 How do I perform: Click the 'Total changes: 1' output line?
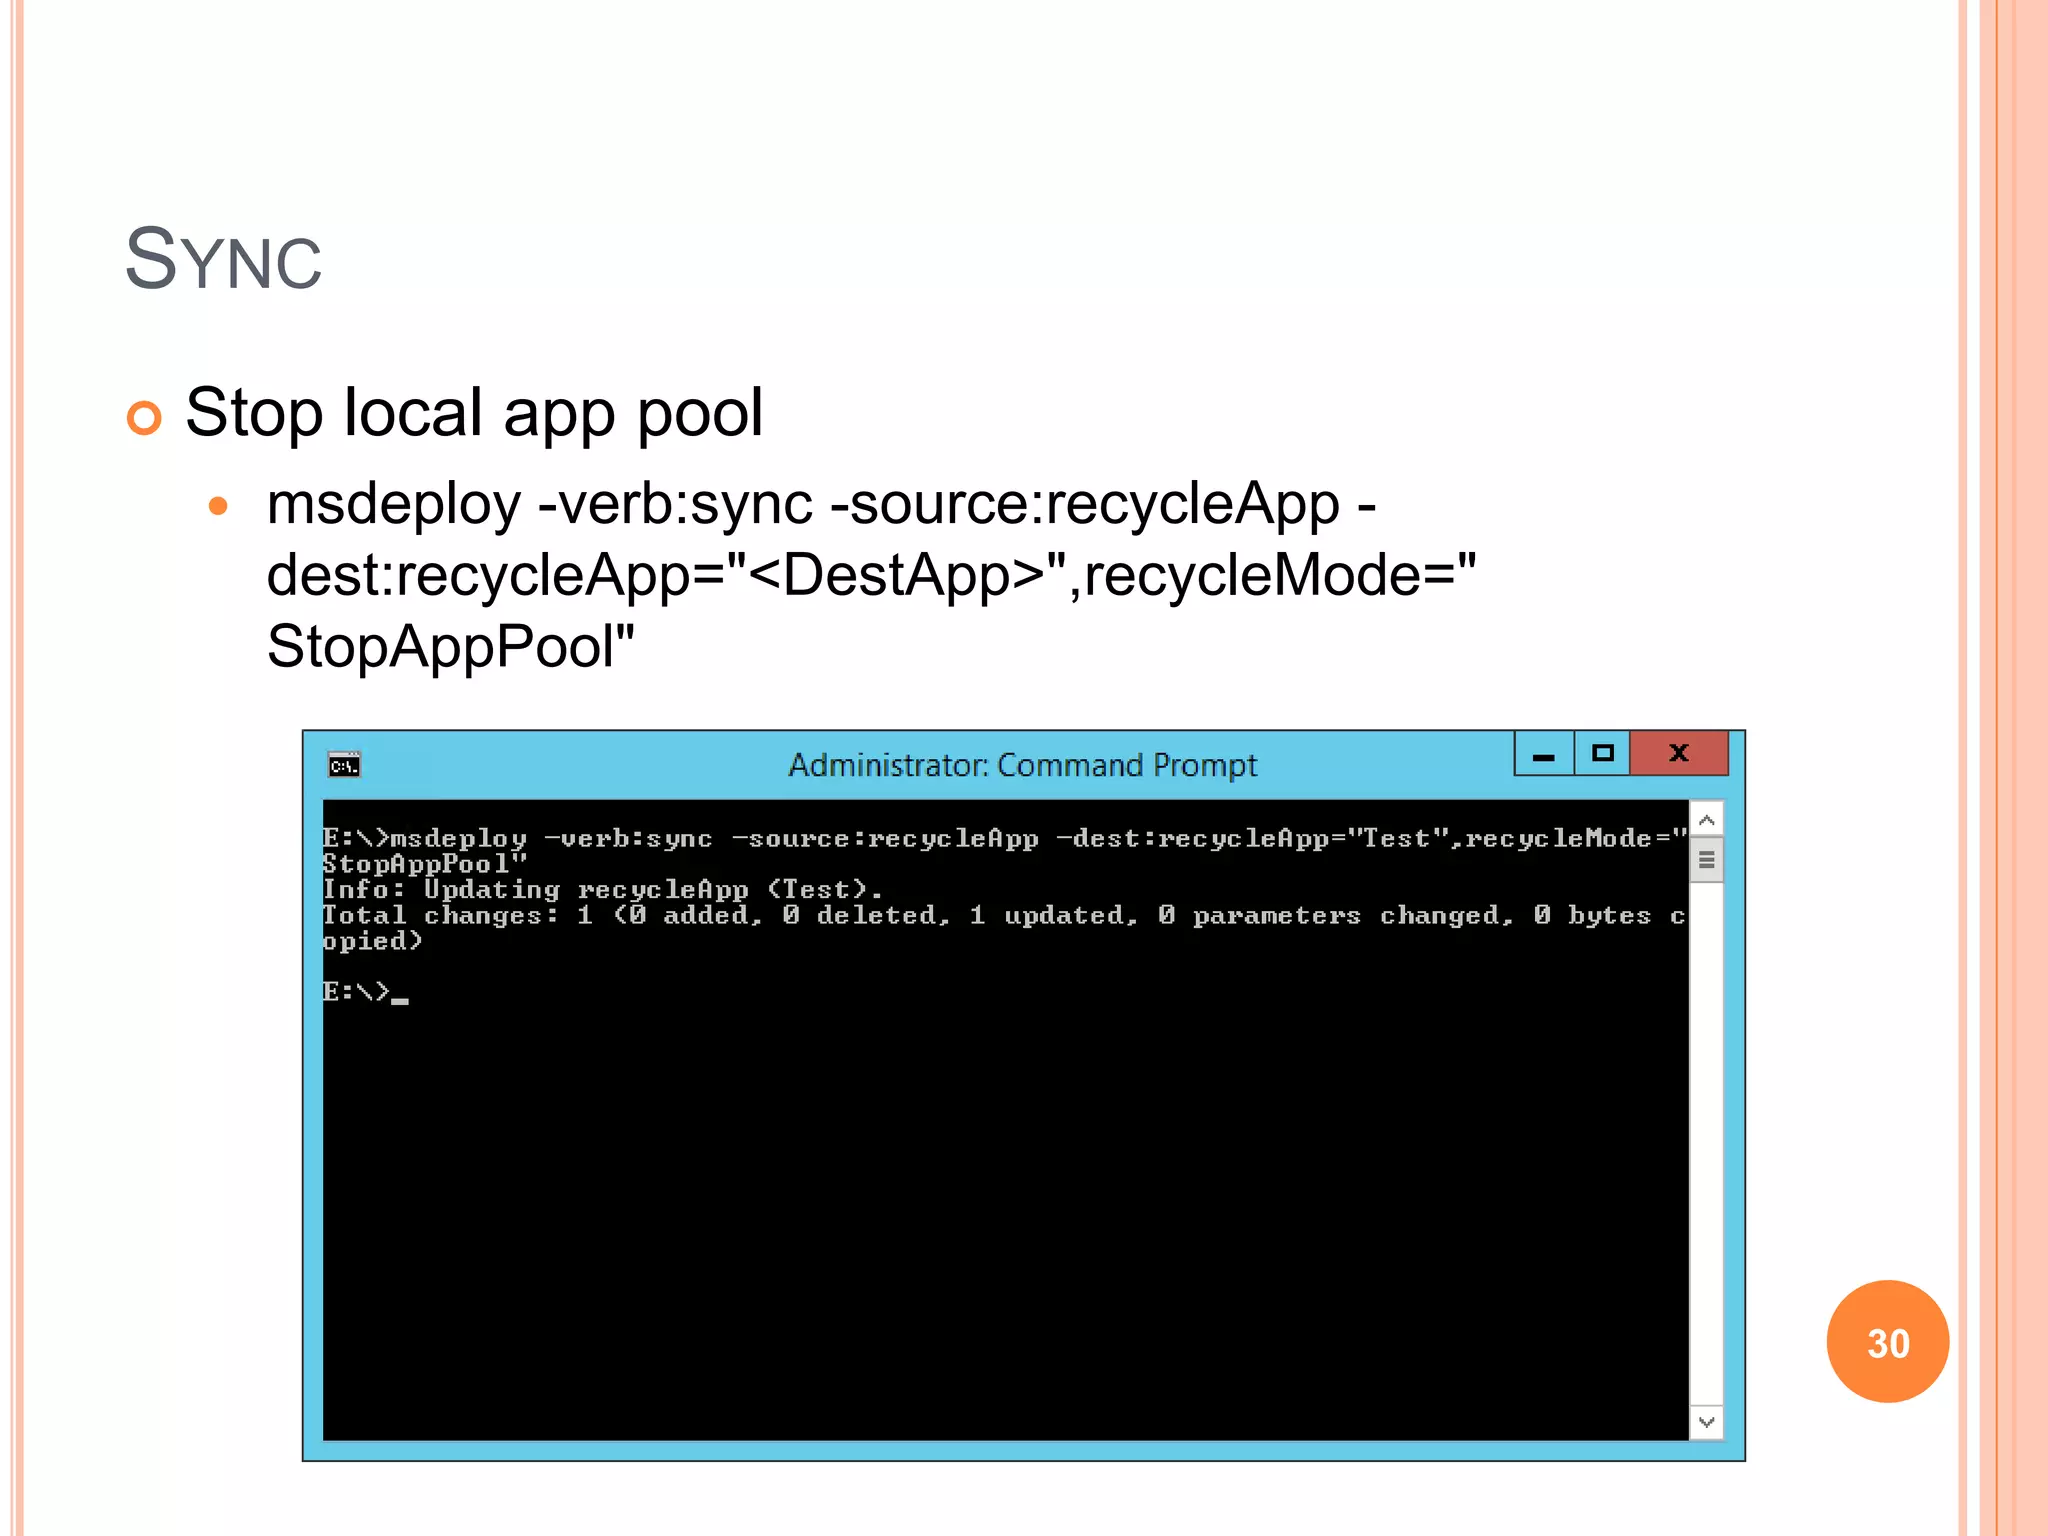(x=1004, y=915)
